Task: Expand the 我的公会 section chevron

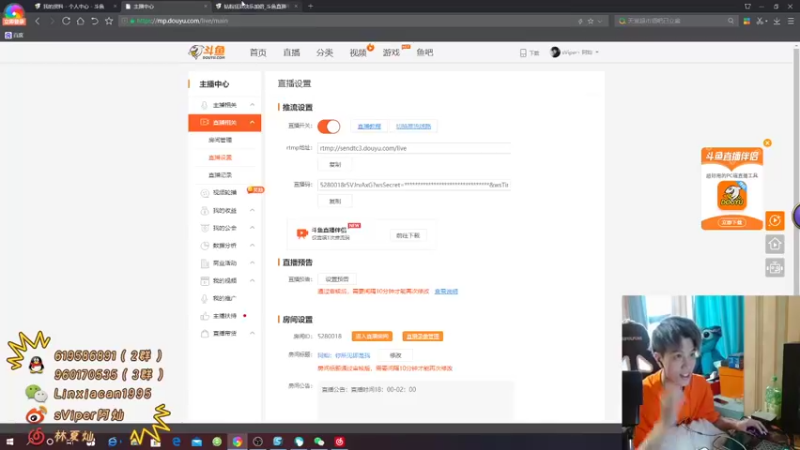Action: (252, 228)
